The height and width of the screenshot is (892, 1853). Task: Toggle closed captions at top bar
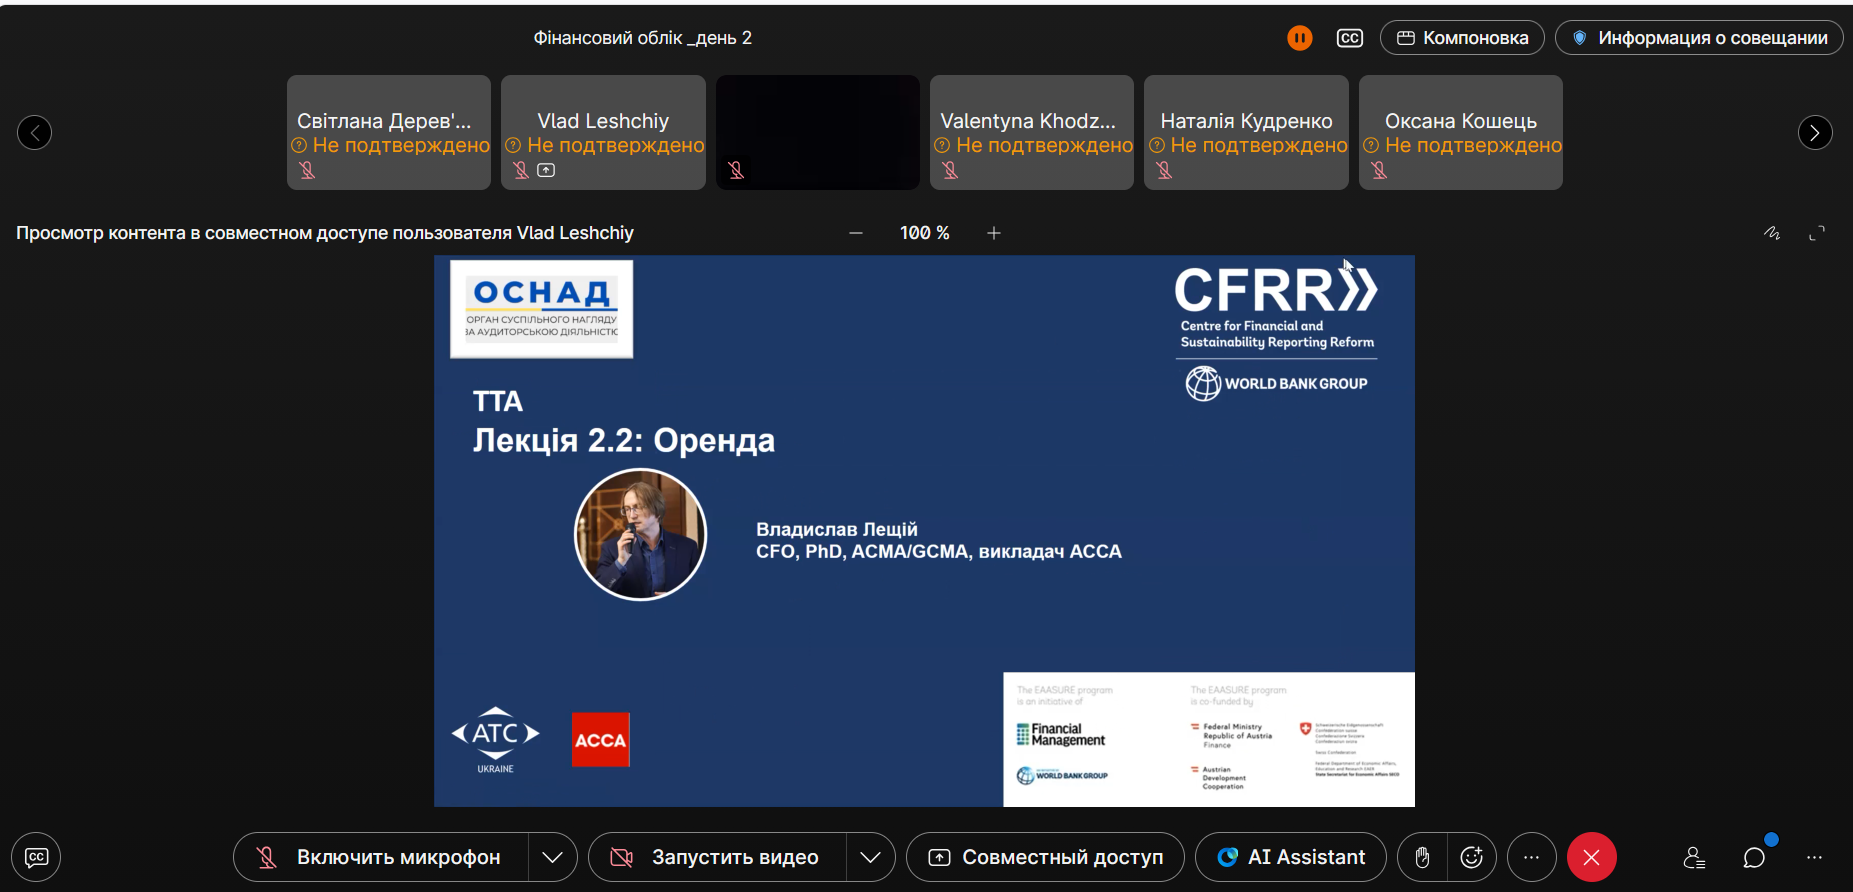click(1349, 38)
